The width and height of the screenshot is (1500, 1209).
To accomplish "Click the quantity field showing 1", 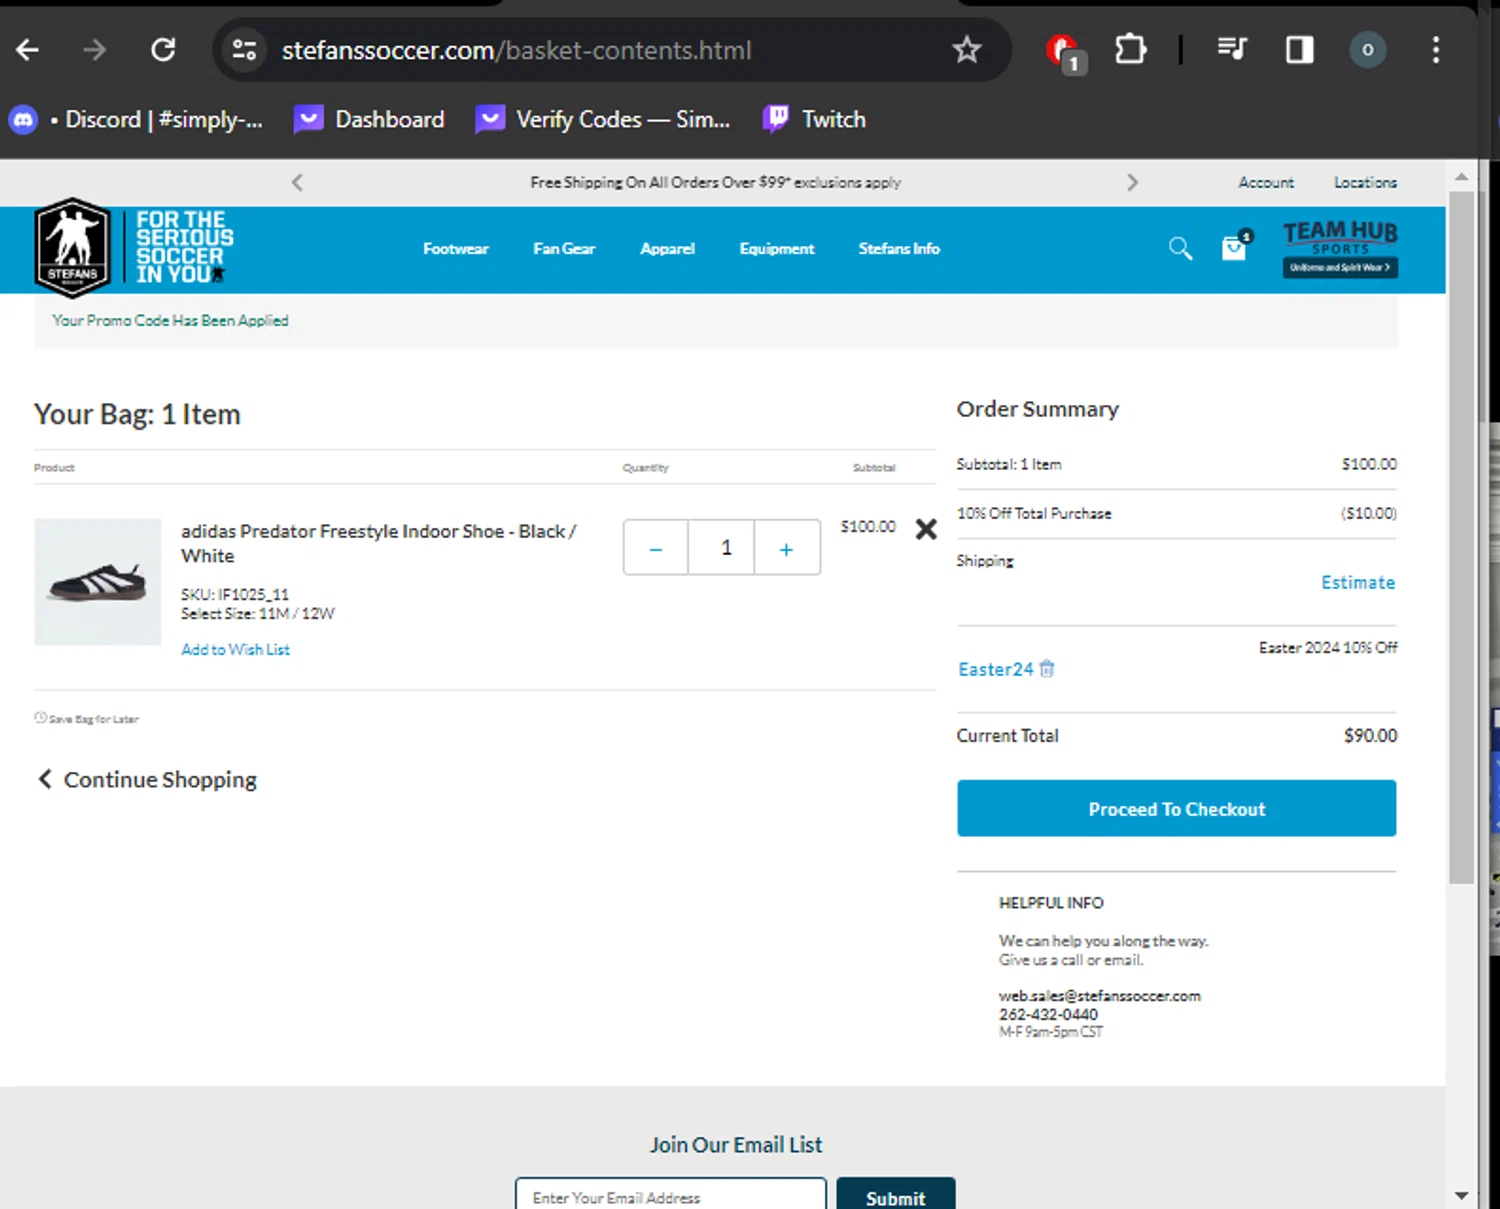I will (721, 548).
